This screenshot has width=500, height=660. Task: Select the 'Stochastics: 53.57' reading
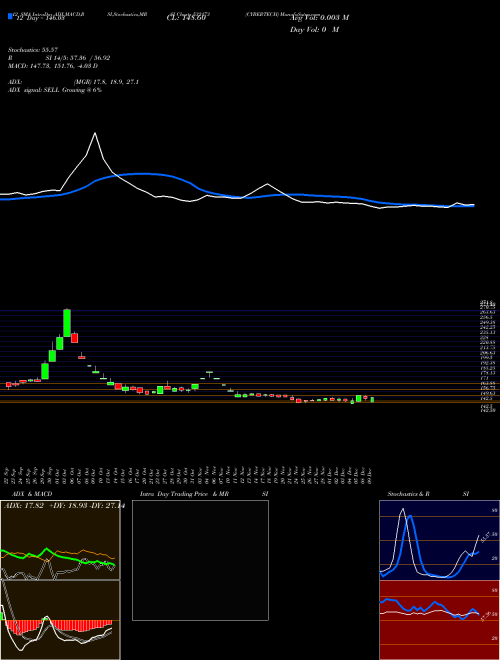(33, 50)
